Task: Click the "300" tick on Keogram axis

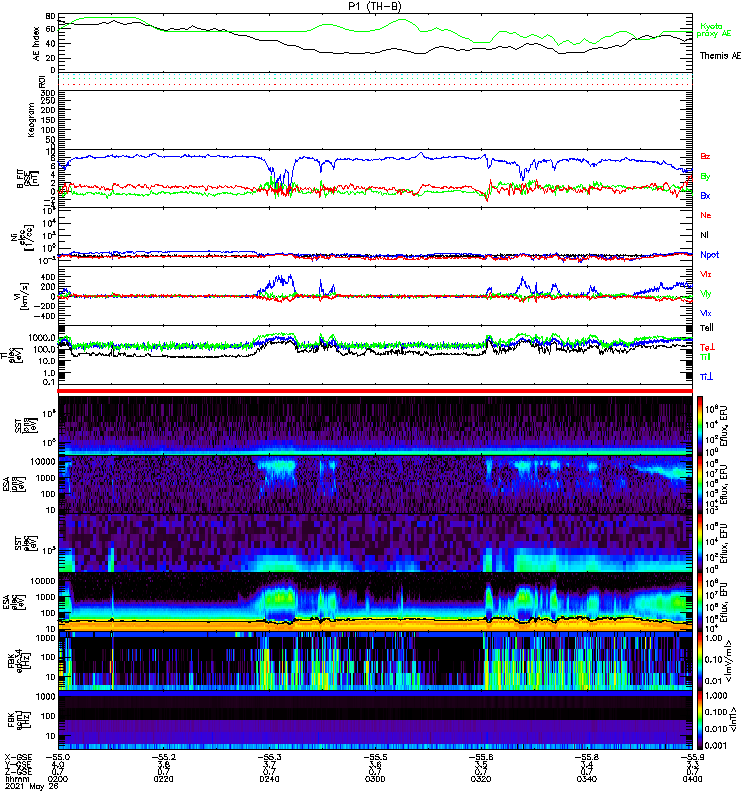Action: coord(48,93)
